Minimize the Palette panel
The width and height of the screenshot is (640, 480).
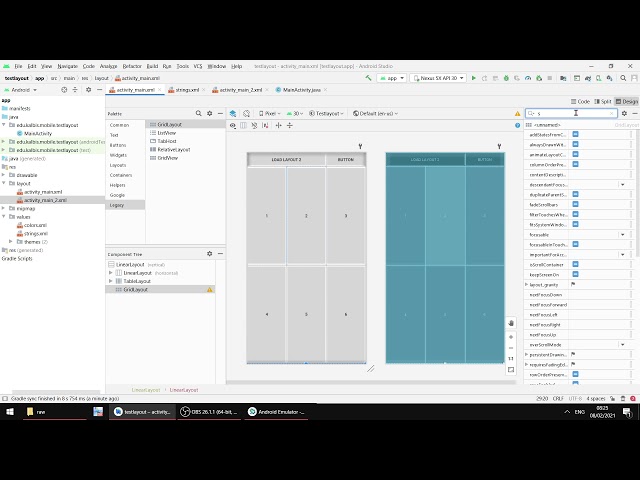[220, 113]
